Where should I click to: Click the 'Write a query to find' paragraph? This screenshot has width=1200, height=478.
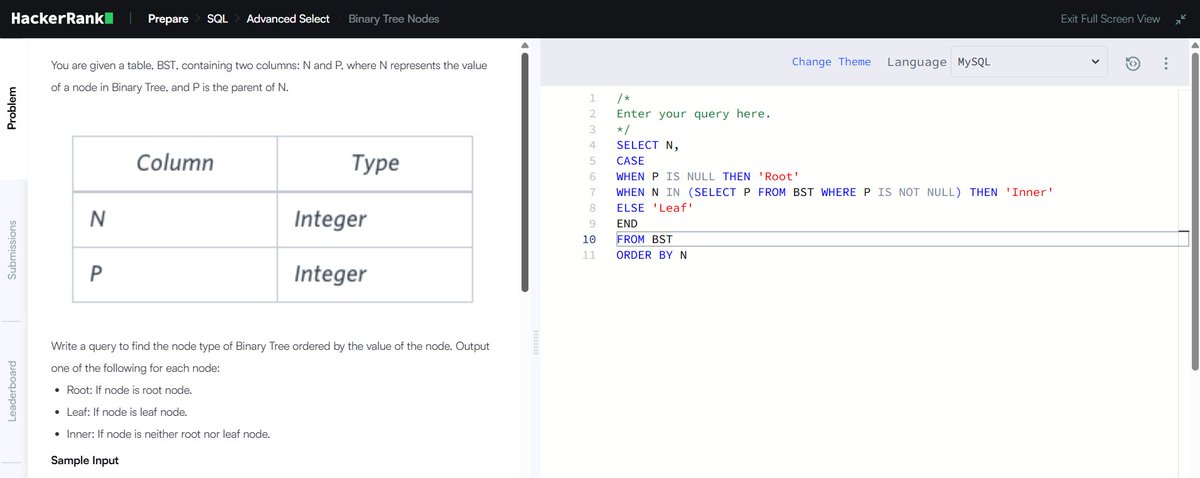coord(270,357)
